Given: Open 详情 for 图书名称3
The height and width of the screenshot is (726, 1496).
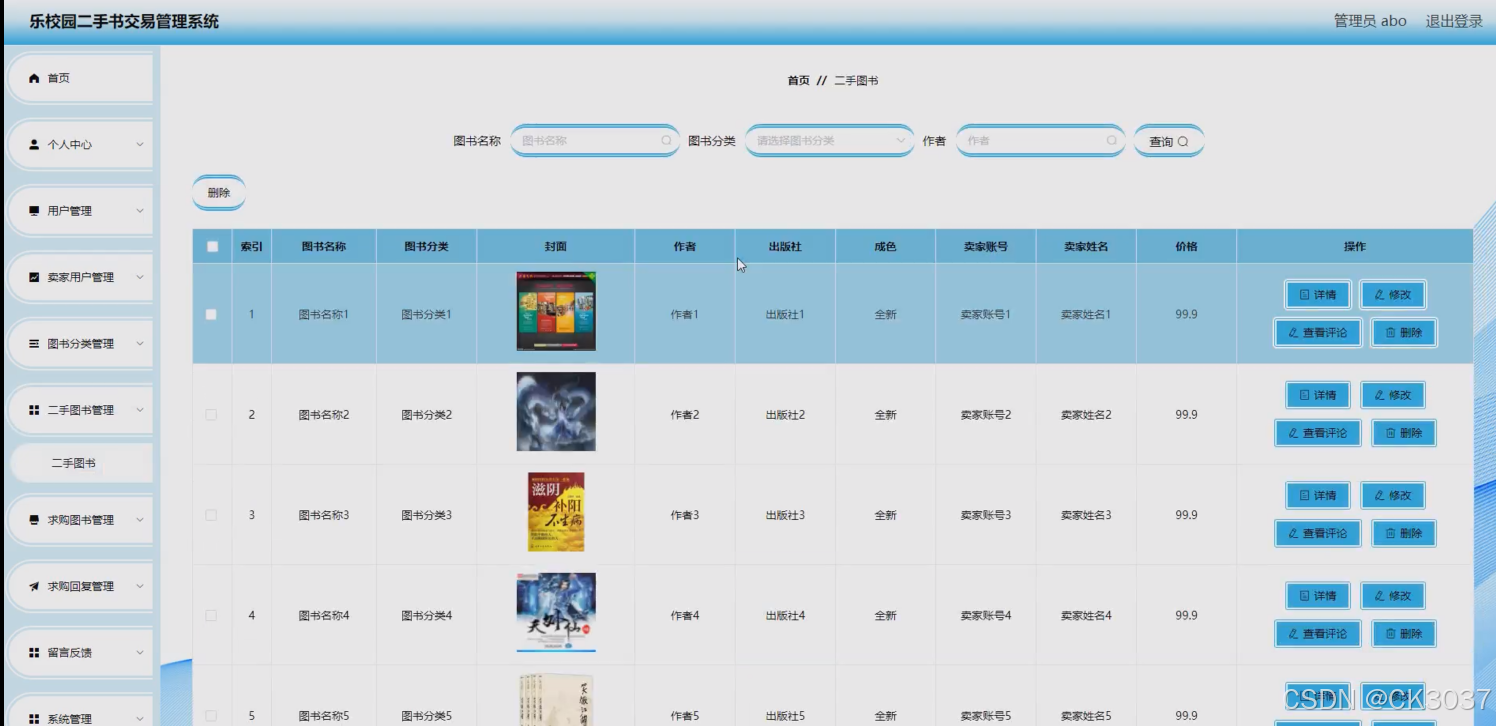Looking at the screenshot, I should [1318, 495].
